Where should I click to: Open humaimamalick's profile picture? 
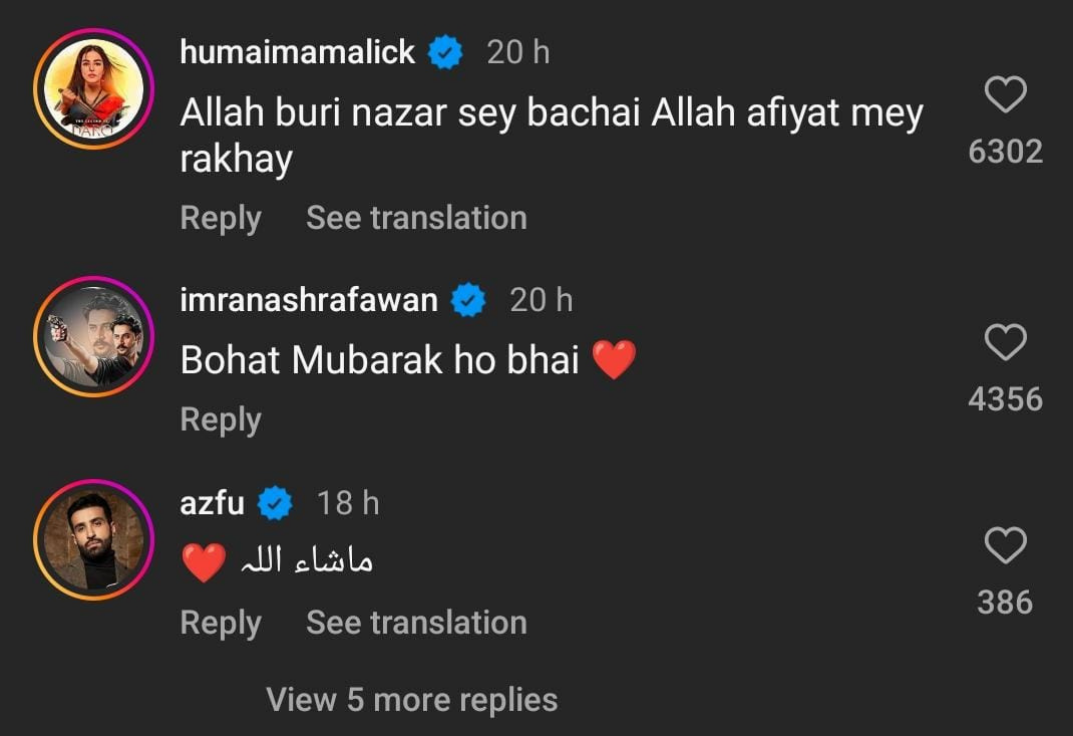(92, 88)
